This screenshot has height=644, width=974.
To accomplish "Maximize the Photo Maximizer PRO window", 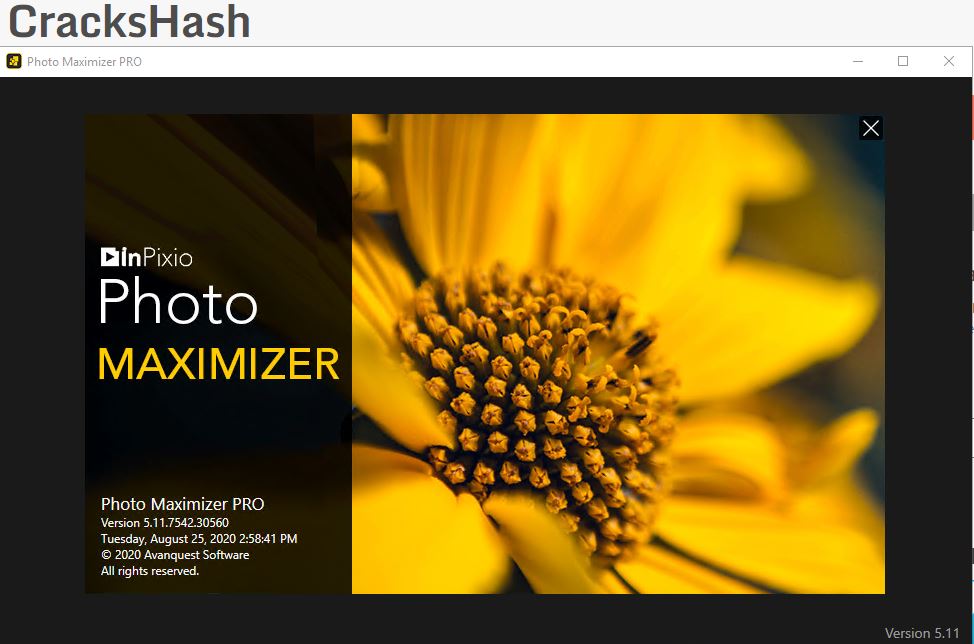I will (903, 61).
